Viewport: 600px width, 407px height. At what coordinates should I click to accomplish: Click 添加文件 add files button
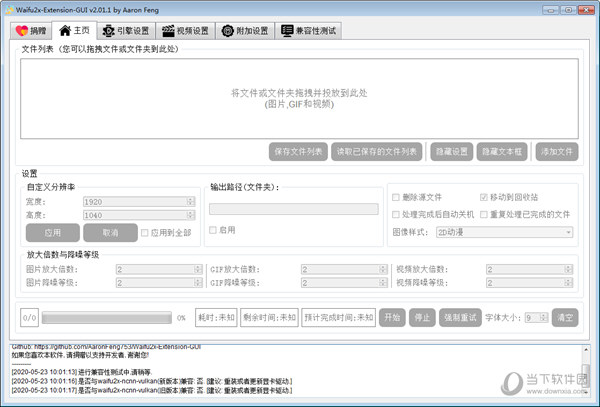[557, 152]
